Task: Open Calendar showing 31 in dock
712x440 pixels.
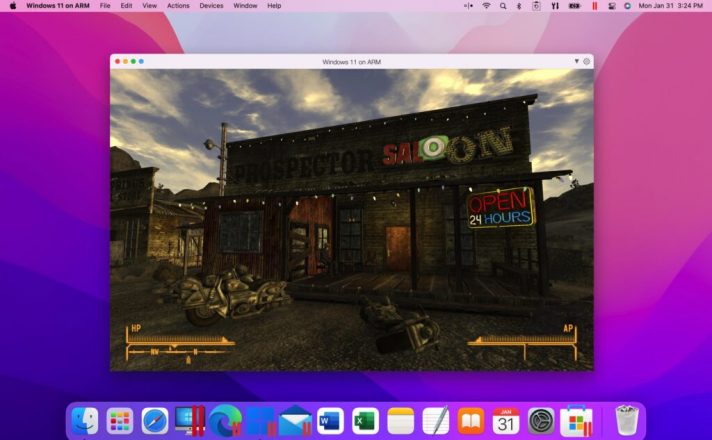Action: tap(506, 420)
